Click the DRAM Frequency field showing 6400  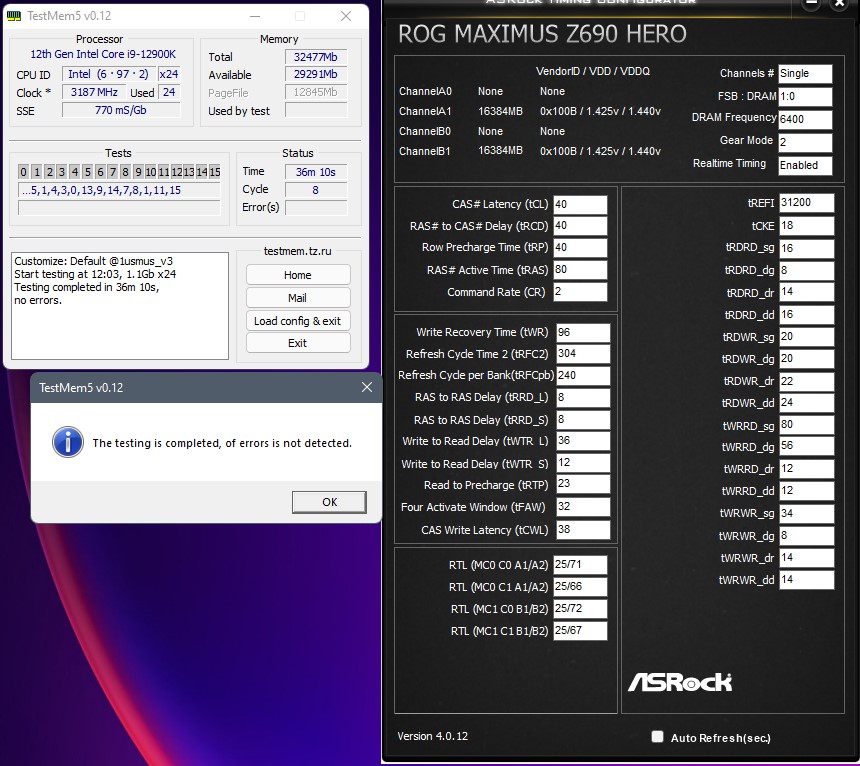click(x=805, y=119)
